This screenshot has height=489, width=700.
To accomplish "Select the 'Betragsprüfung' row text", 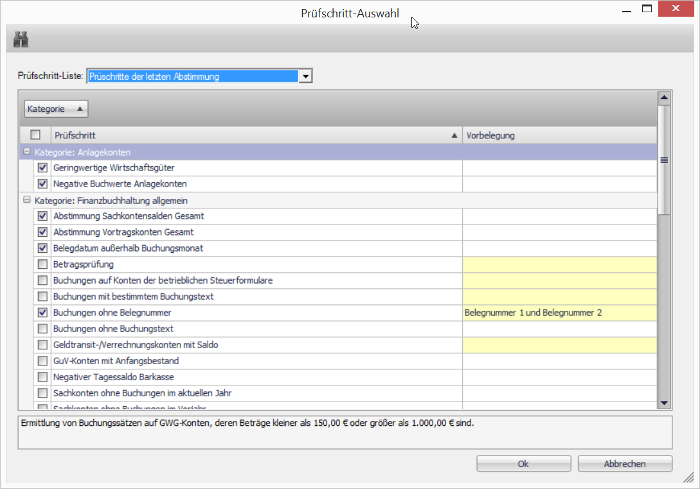I will click(x=83, y=264).
